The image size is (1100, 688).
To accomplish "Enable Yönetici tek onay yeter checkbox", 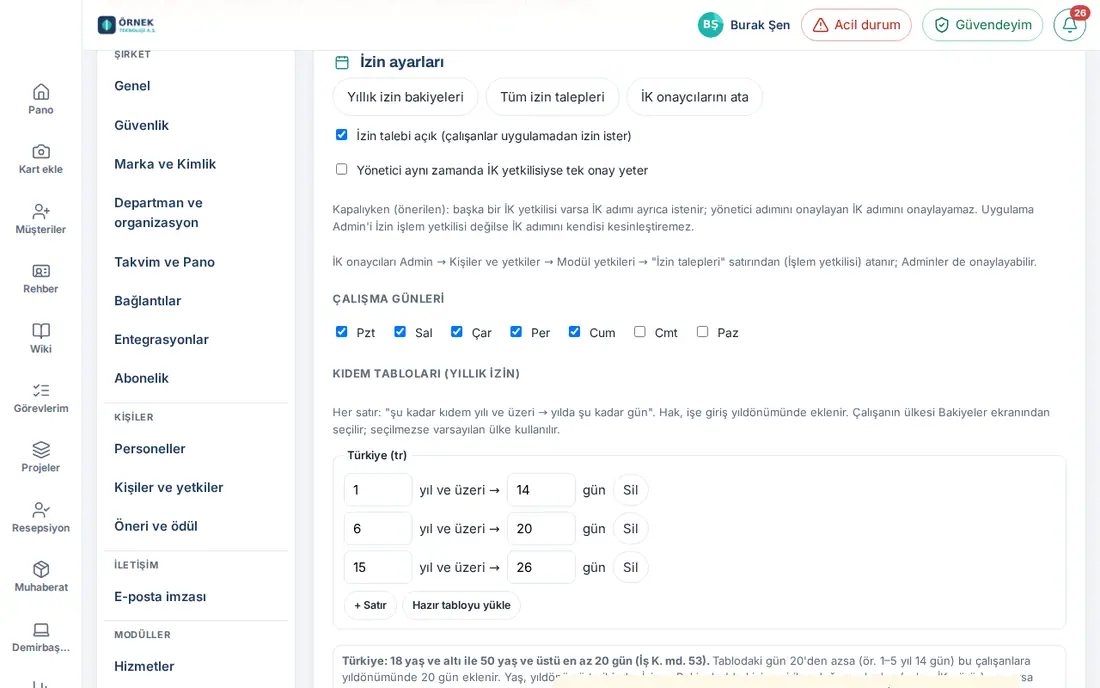I will [x=342, y=169].
